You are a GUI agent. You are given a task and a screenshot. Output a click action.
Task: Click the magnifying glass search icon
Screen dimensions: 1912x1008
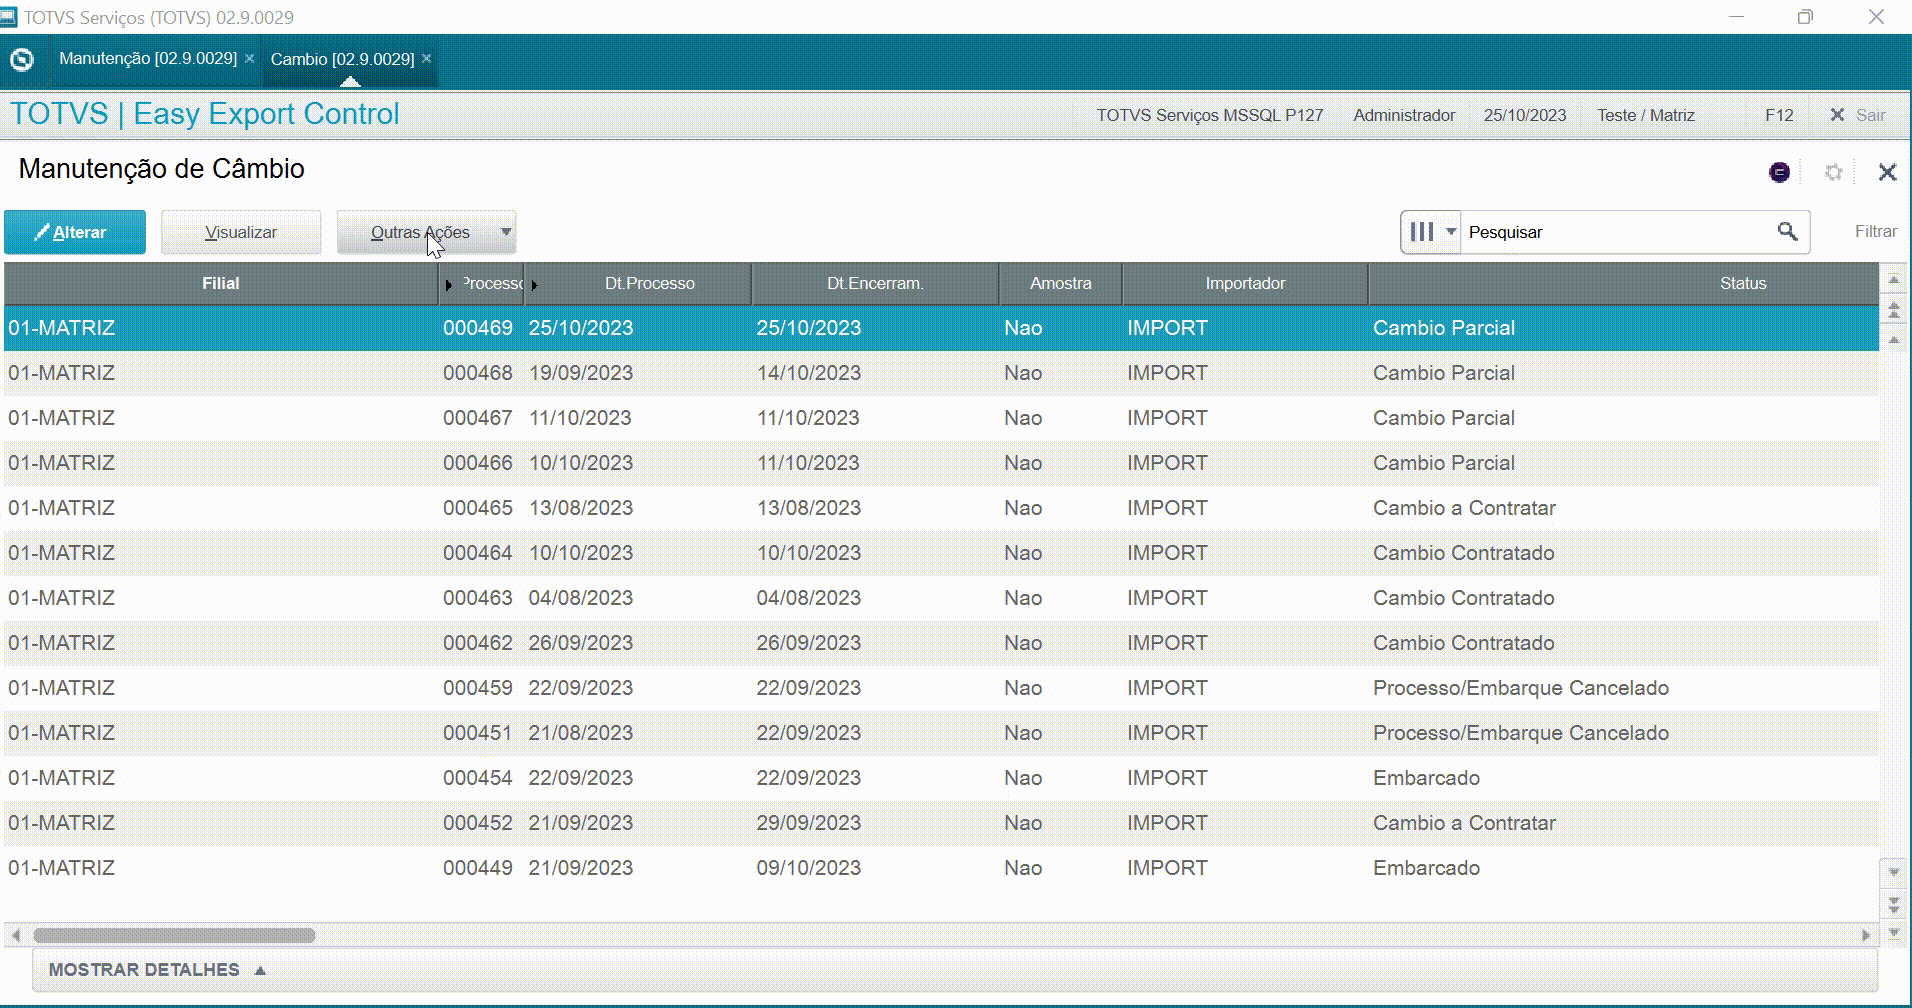[1787, 232]
